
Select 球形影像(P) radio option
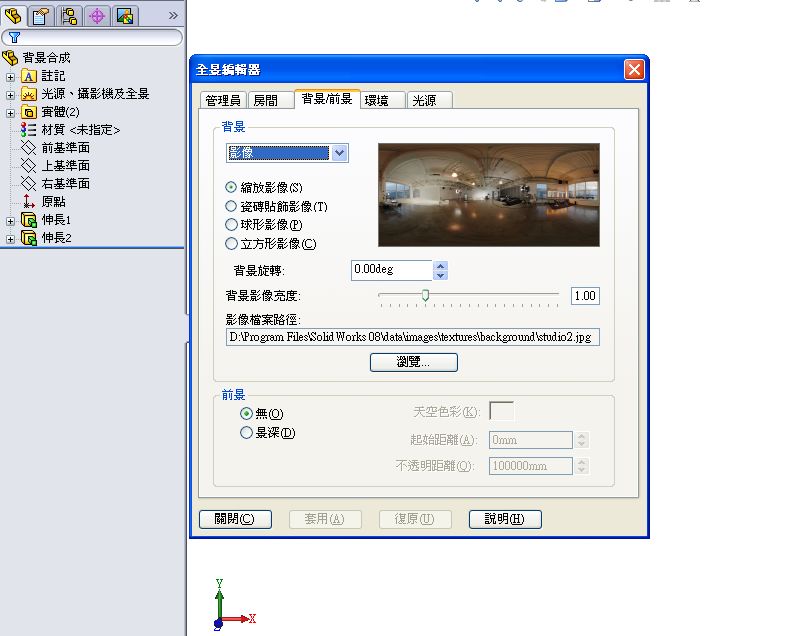(x=231, y=225)
